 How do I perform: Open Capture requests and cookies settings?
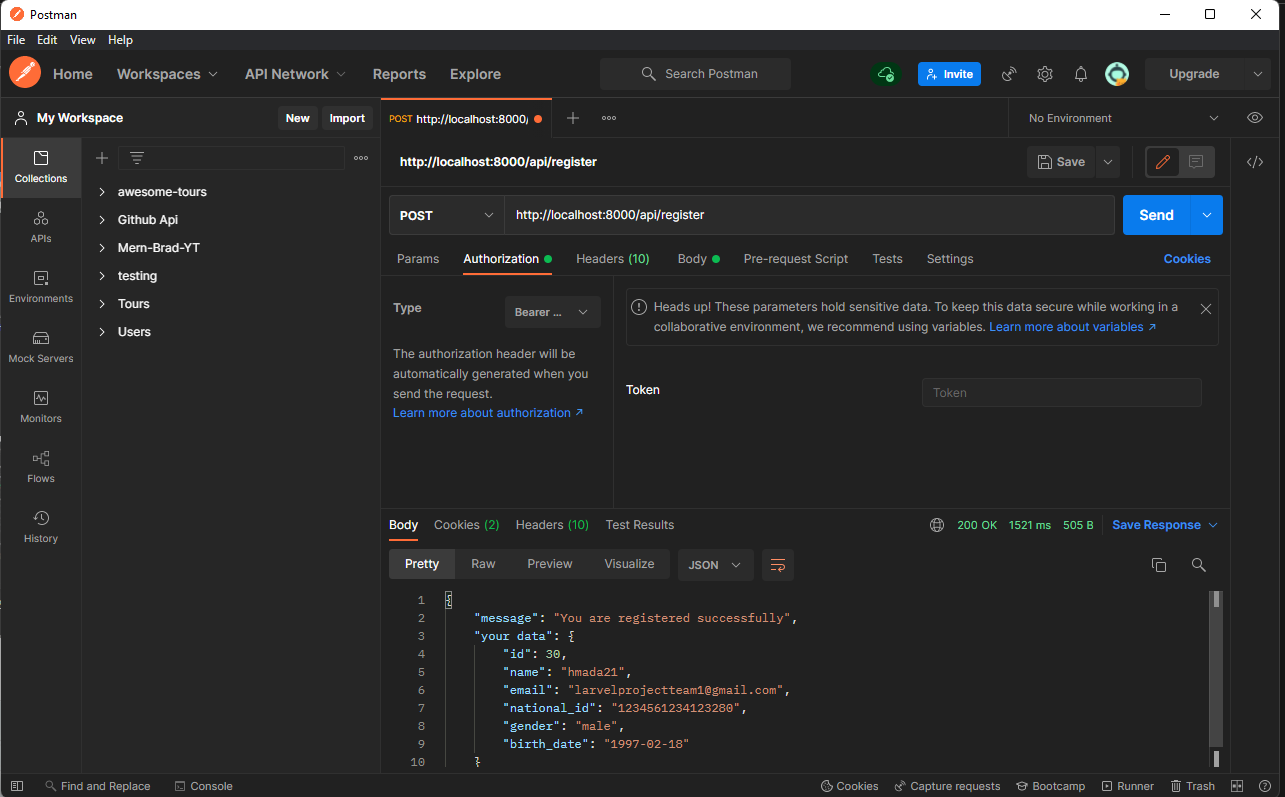[x=947, y=786]
